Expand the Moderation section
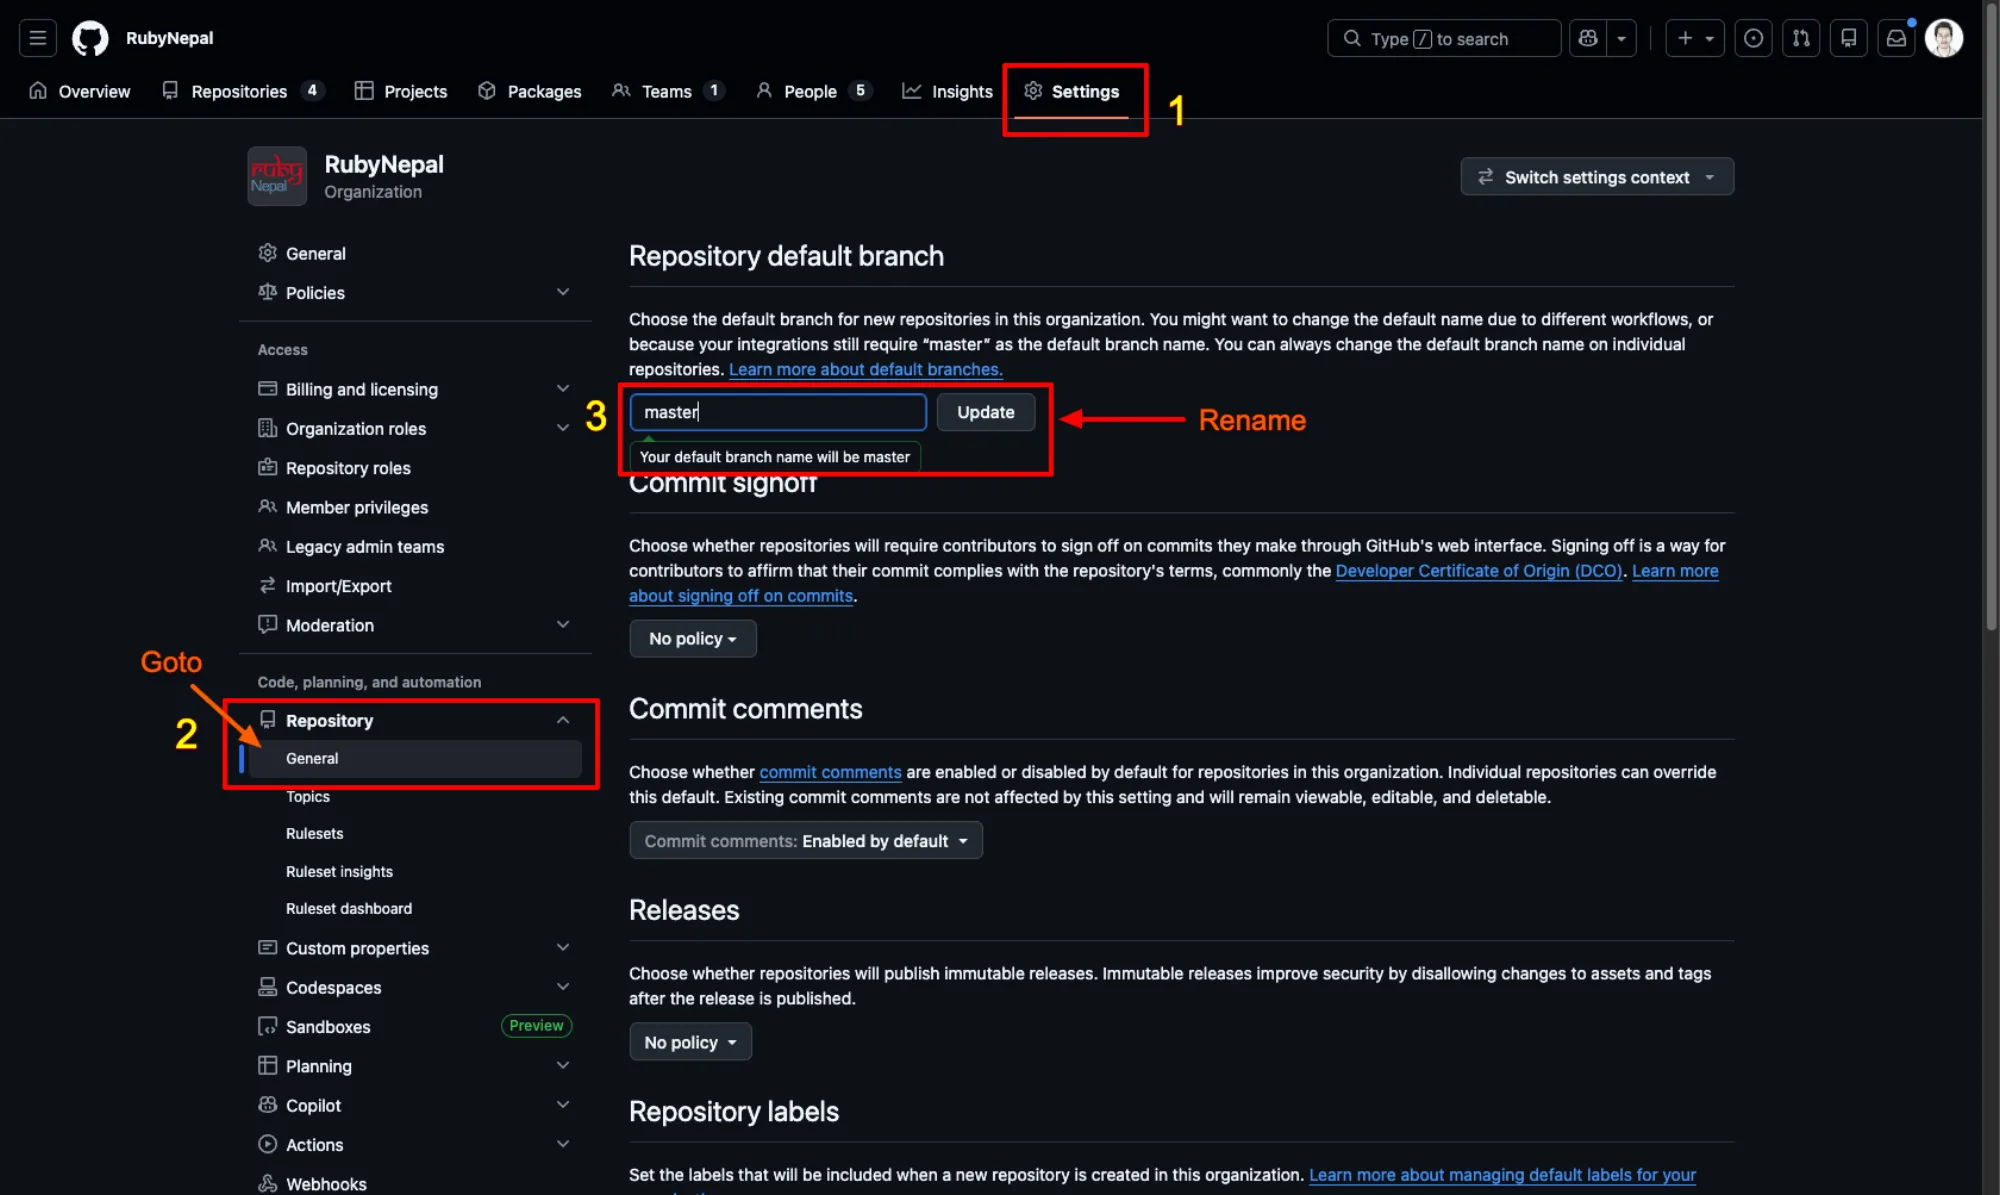 [415, 625]
